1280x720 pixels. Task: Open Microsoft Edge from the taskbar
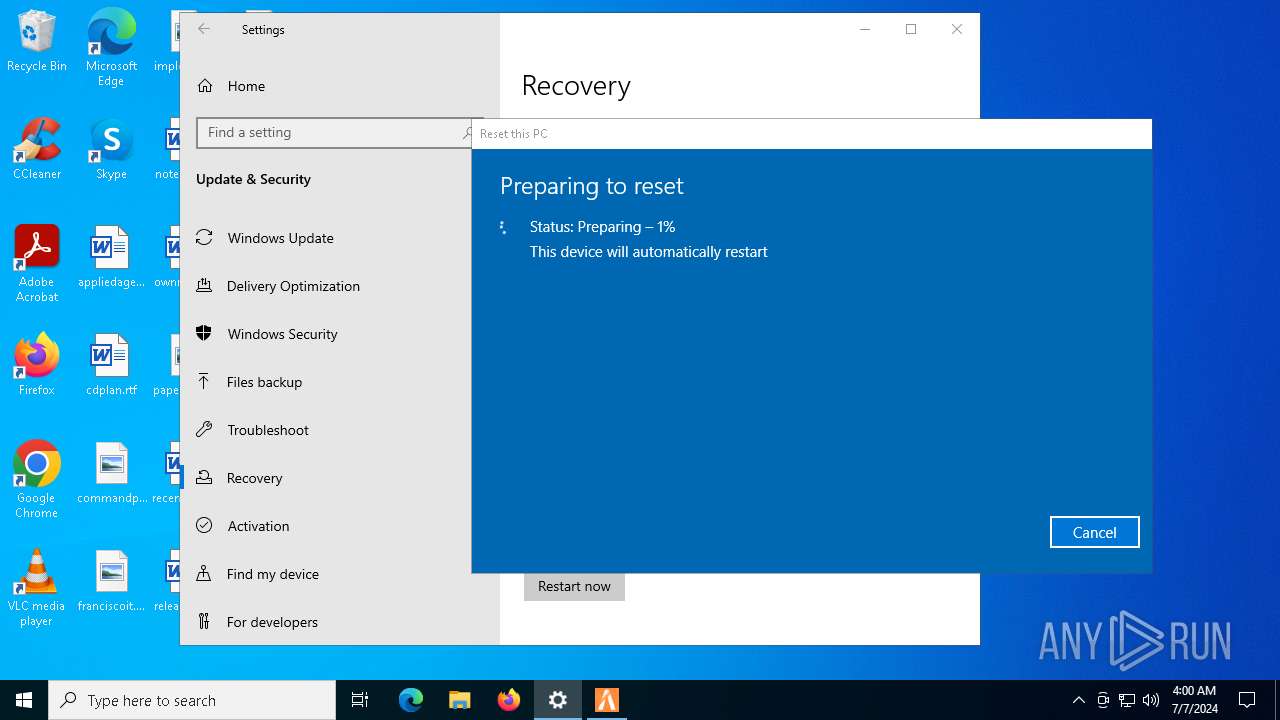point(411,700)
